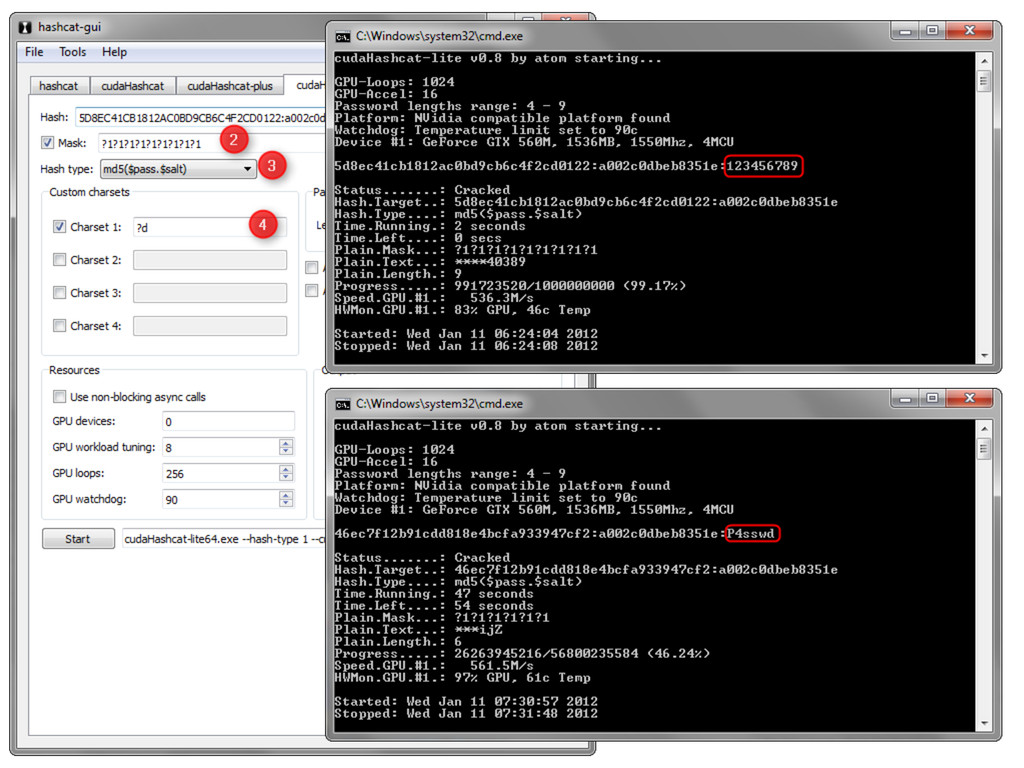This screenshot has width=1024, height=768.
Task: Enable the Charset 2 checkbox
Action: 59,260
